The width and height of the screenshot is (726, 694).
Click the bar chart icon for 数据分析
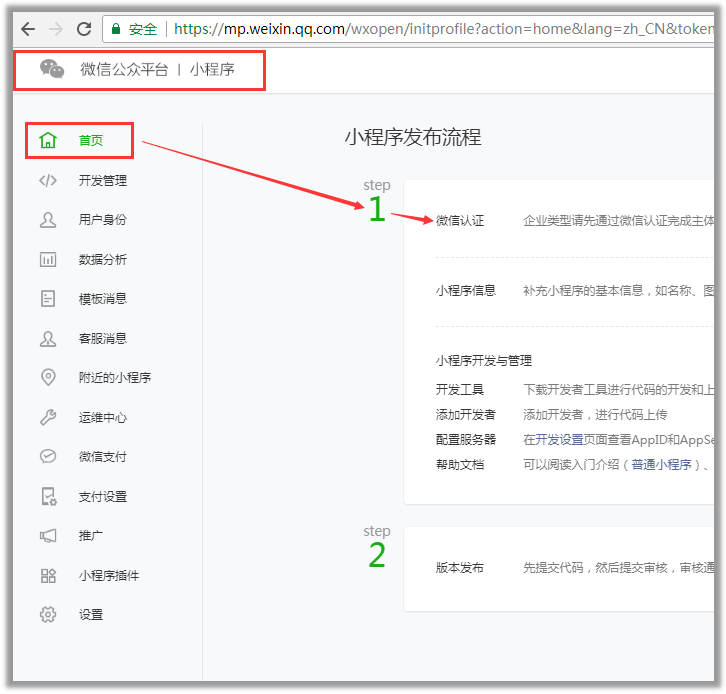tap(48, 260)
